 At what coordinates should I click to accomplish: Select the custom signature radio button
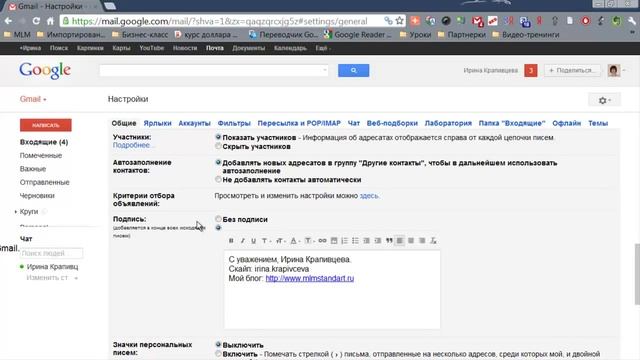click(218, 228)
